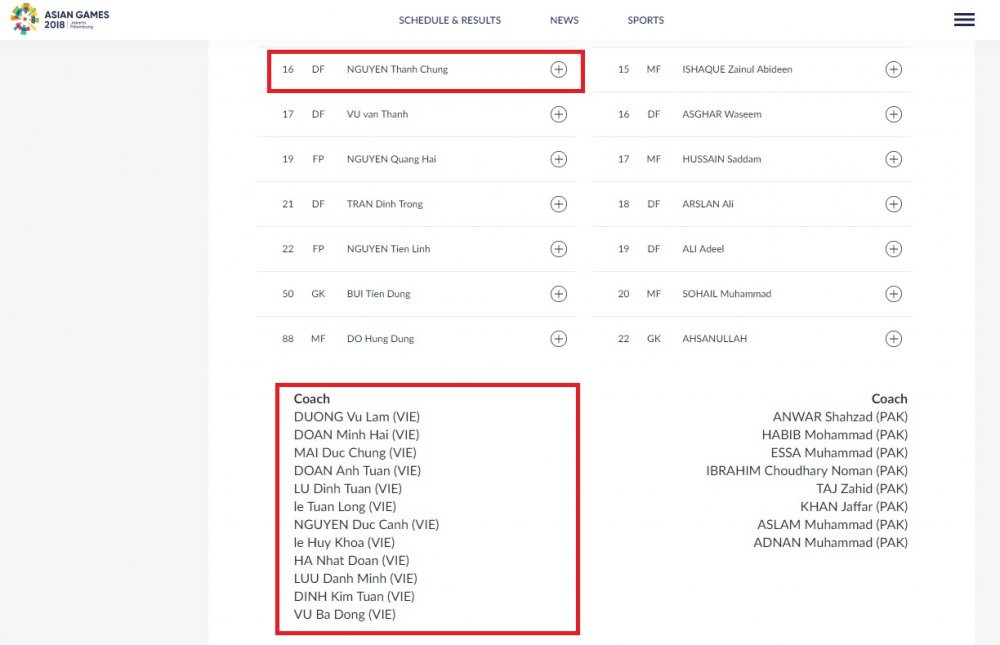Expand VU van Thanh player row
Viewport: 1000px width, 645px height.
click(x=559, y=114)
